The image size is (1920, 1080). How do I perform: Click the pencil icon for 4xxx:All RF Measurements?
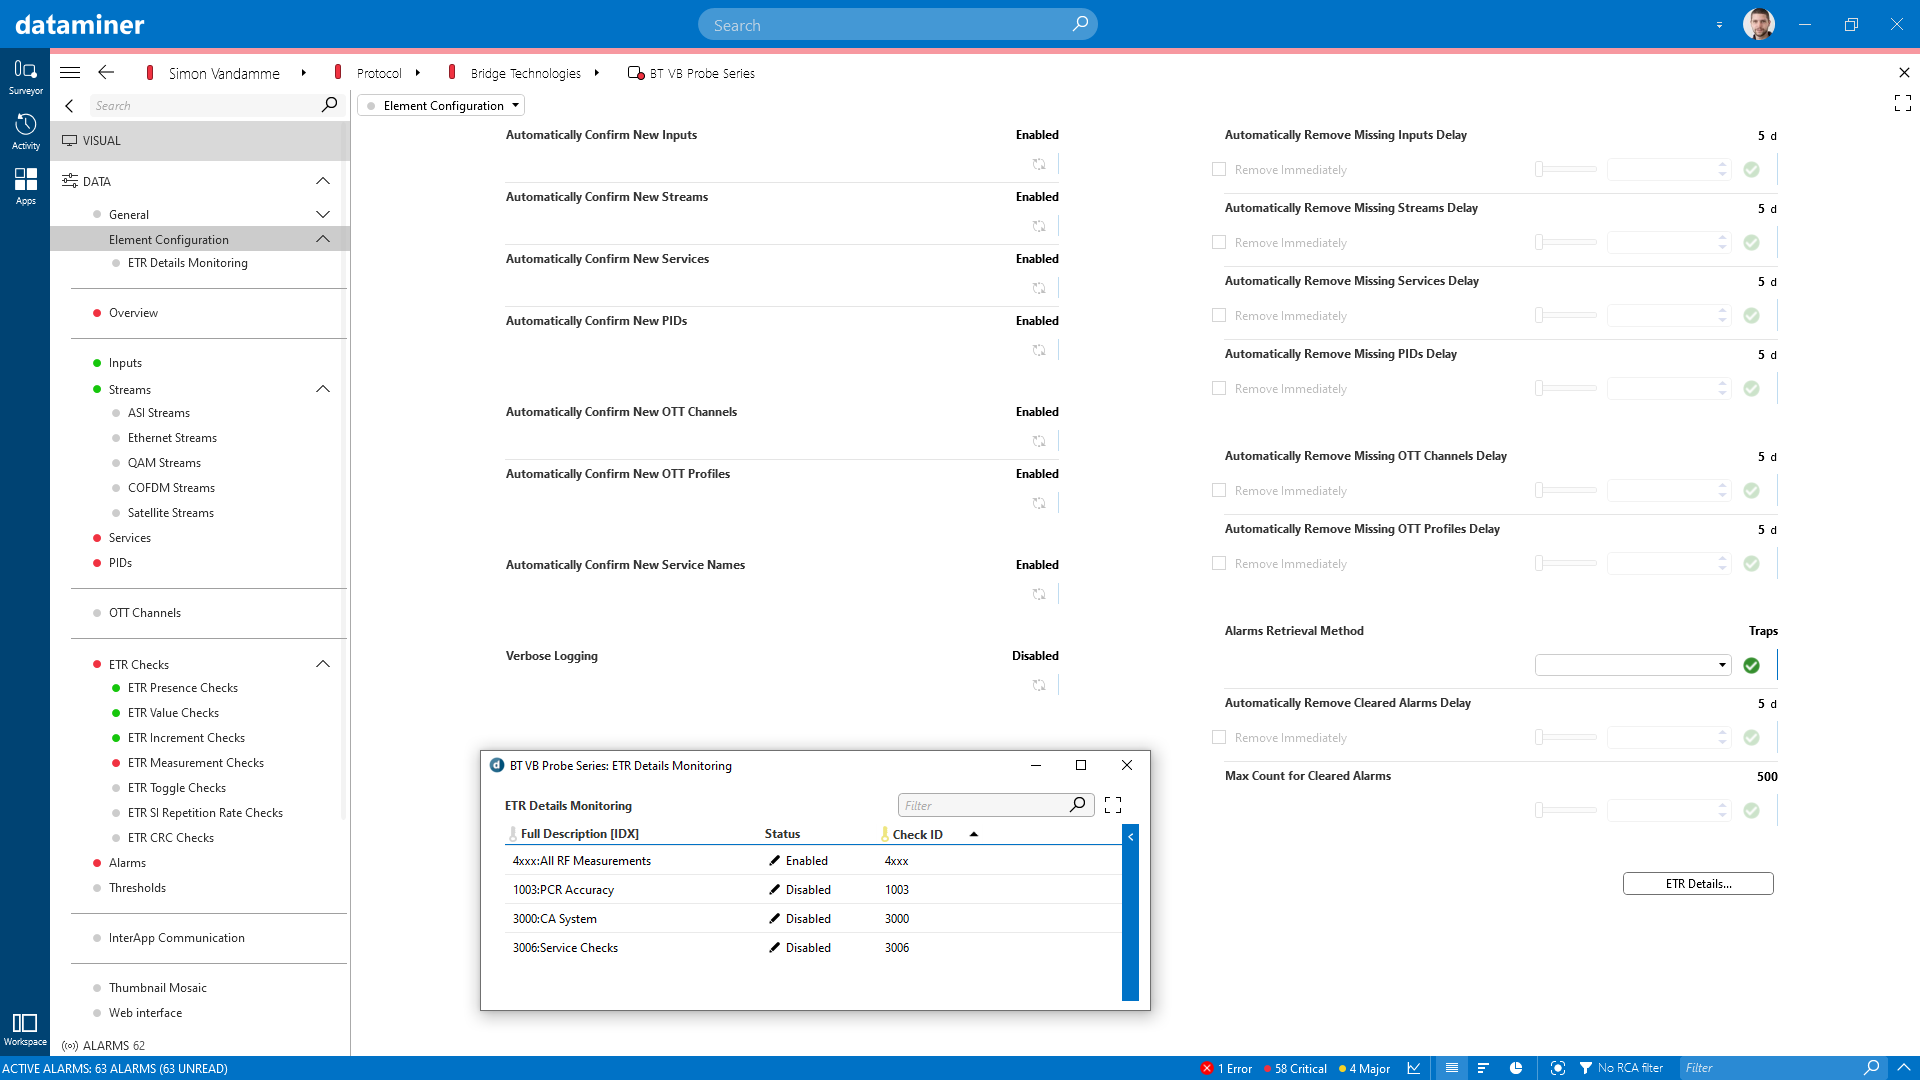[x=774, y=860]
